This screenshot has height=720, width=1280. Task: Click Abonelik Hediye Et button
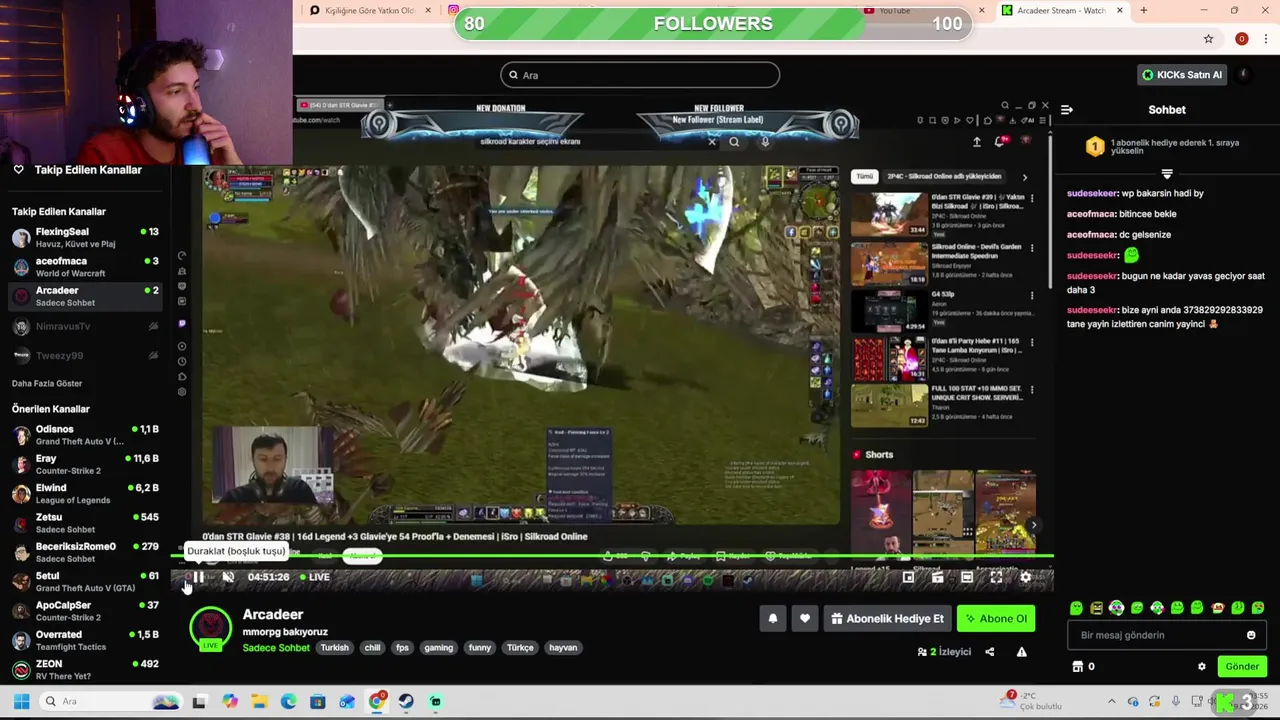click(887, 619)
